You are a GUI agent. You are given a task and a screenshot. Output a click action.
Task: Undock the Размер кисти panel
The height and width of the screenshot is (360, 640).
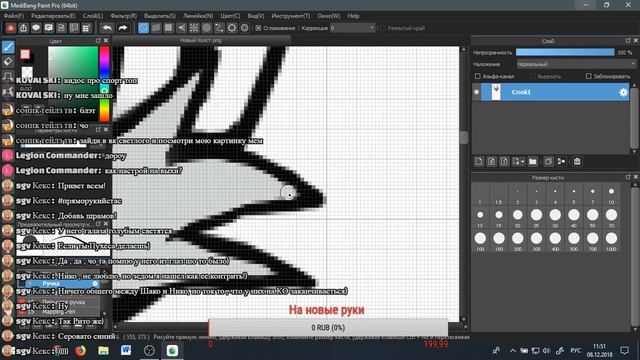click(x=628, y=177)
